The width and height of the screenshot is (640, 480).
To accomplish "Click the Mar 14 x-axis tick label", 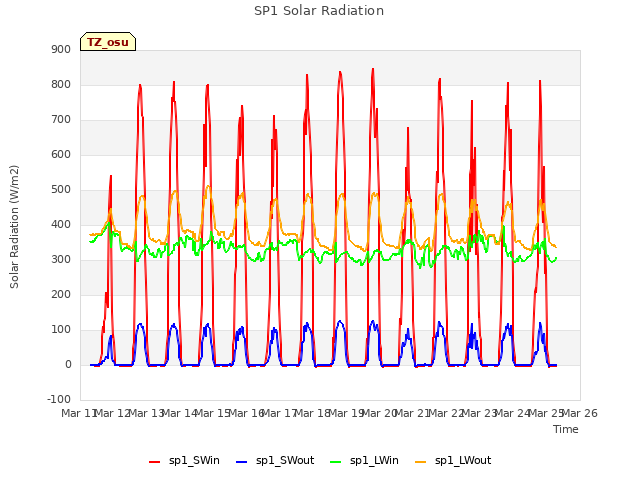I will [180, 413].
